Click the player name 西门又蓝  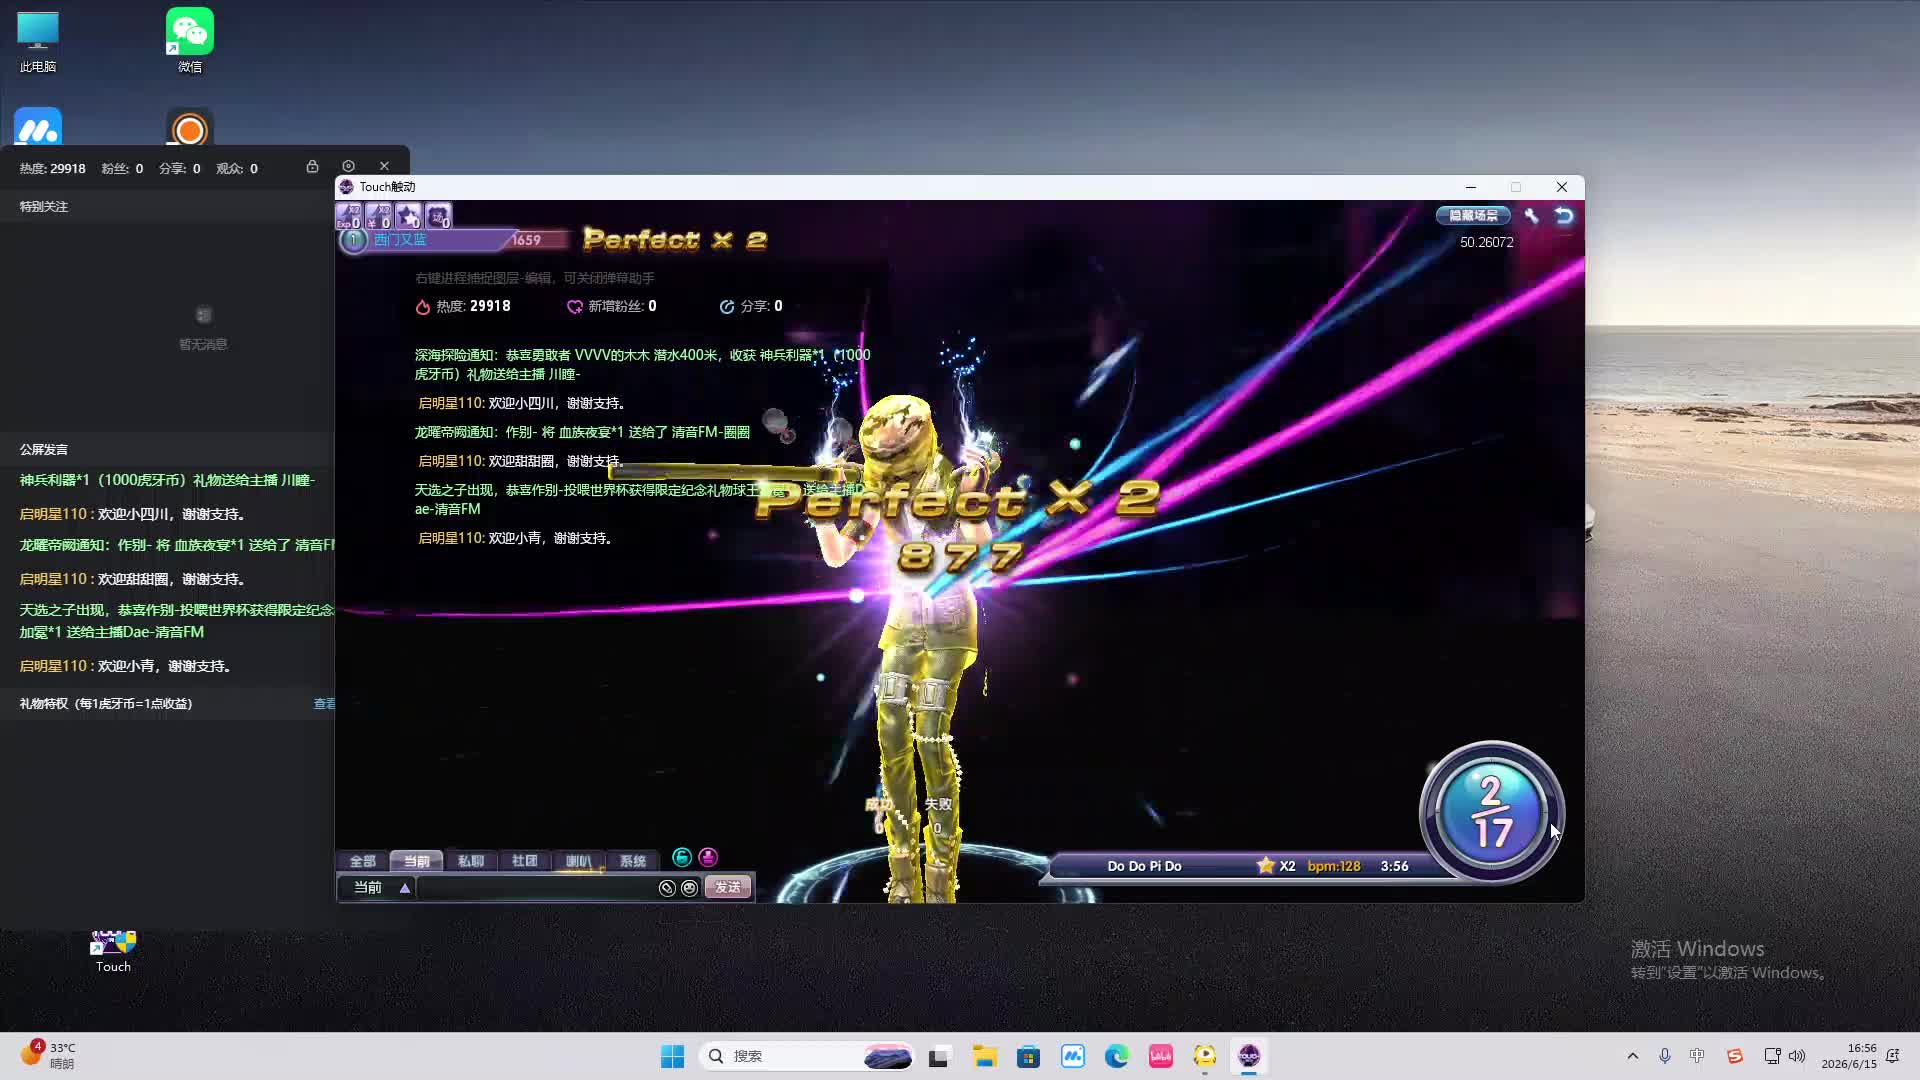click(400, 240)
